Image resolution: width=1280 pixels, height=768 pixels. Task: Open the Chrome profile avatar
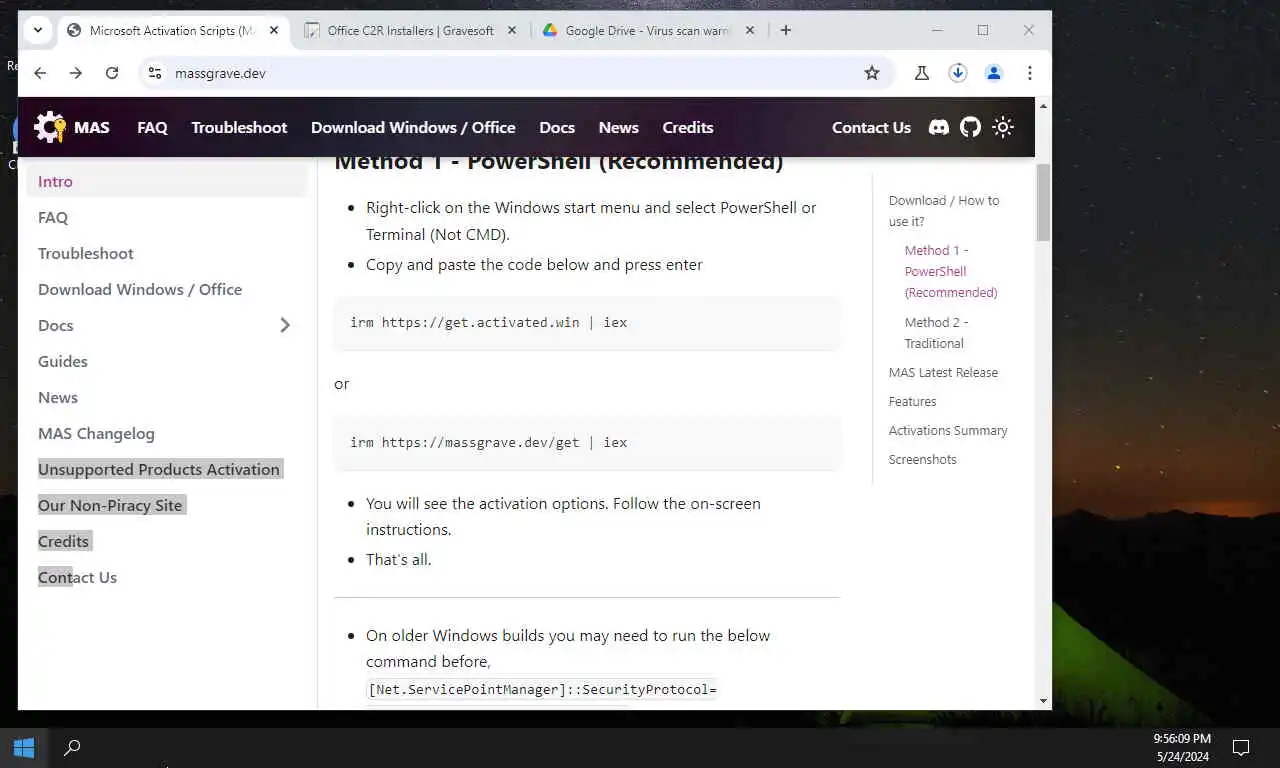click(994, 73)
